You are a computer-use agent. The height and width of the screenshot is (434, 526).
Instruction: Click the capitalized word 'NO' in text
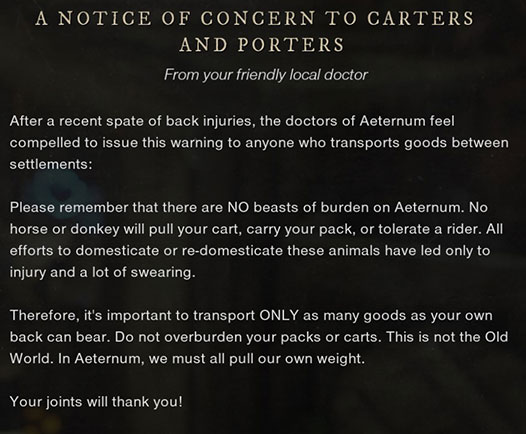pos(238,208)
